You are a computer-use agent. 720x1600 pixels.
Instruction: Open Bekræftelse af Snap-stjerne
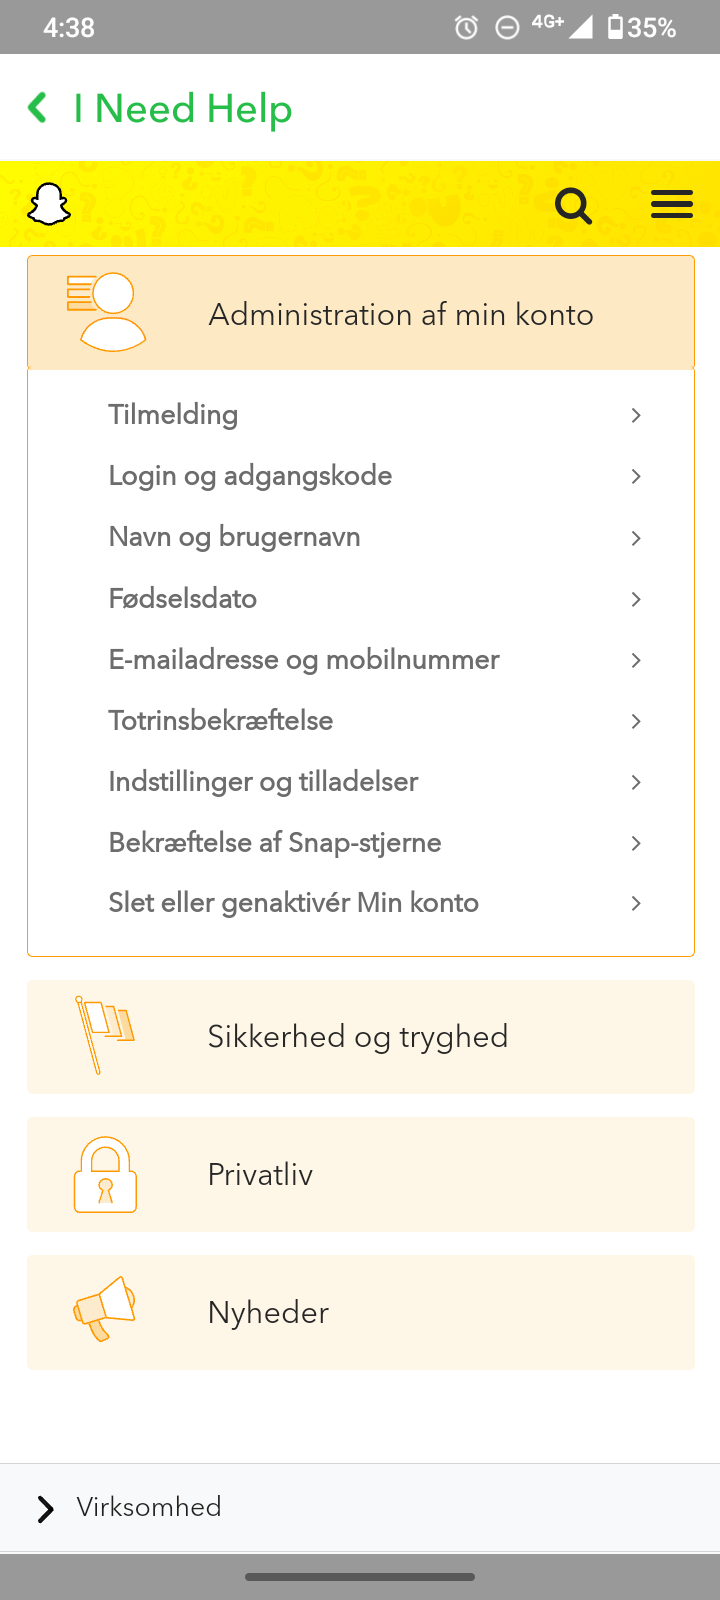[275, 843]
